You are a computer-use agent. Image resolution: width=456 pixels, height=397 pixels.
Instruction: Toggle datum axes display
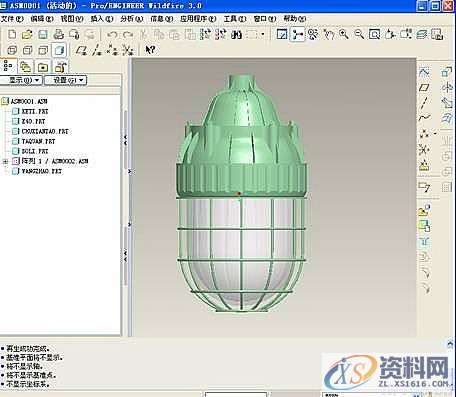coord(97,50)
